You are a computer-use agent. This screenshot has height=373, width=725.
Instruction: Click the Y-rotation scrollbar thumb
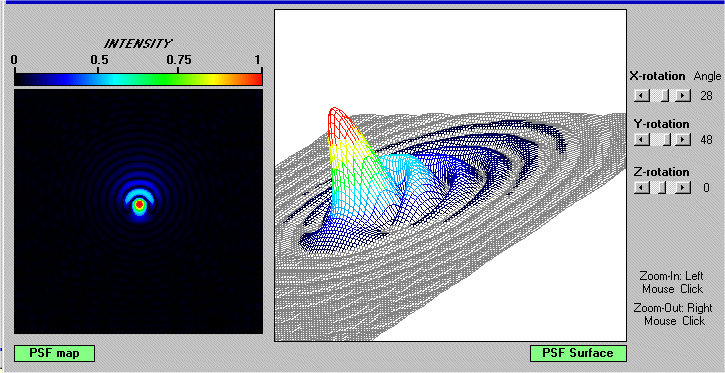click(667, 140)
